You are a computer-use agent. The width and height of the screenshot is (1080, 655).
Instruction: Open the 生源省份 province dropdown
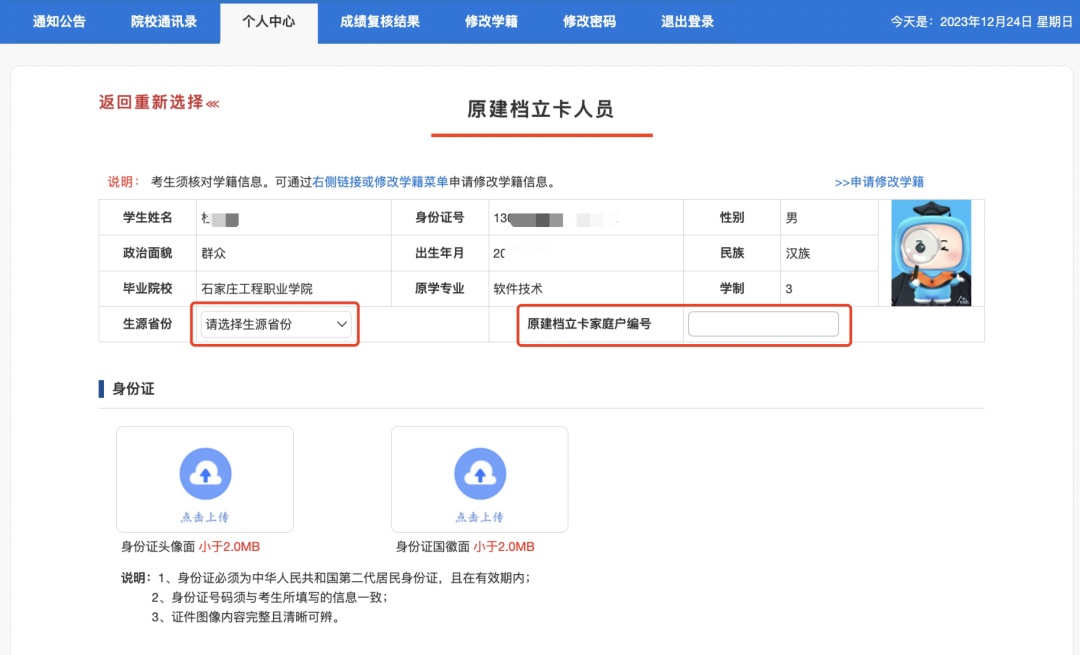click(277, 324)
